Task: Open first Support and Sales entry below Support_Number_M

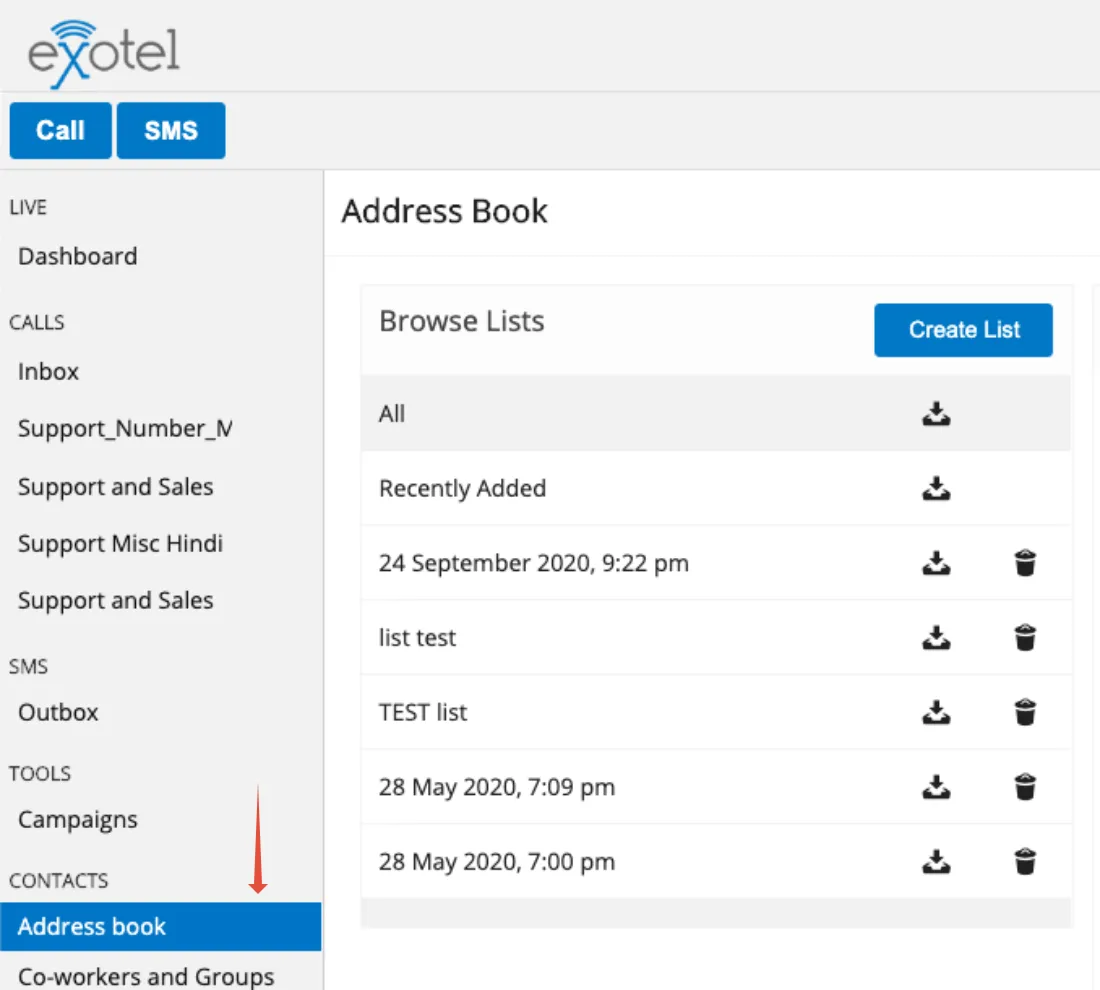Action: [116, 487]
